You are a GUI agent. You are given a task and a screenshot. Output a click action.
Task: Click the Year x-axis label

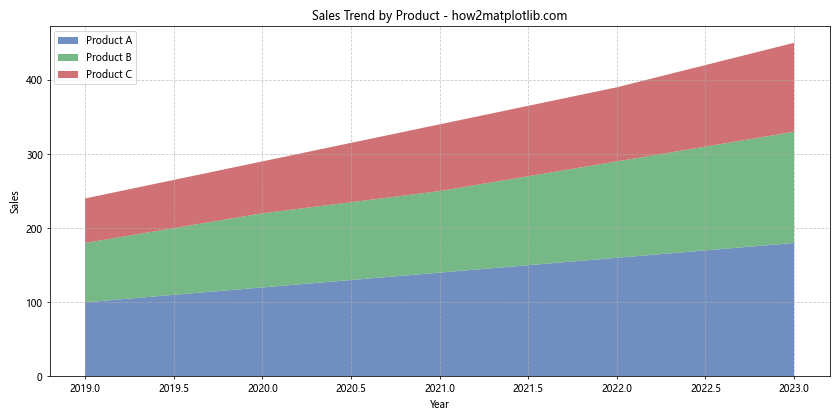pos(439,405)
